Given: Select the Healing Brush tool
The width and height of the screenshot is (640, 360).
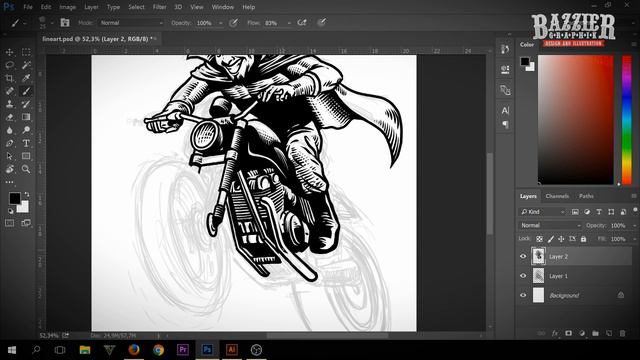Looking at the screenshot, I should pyautogui.click(x=9, y=91).
